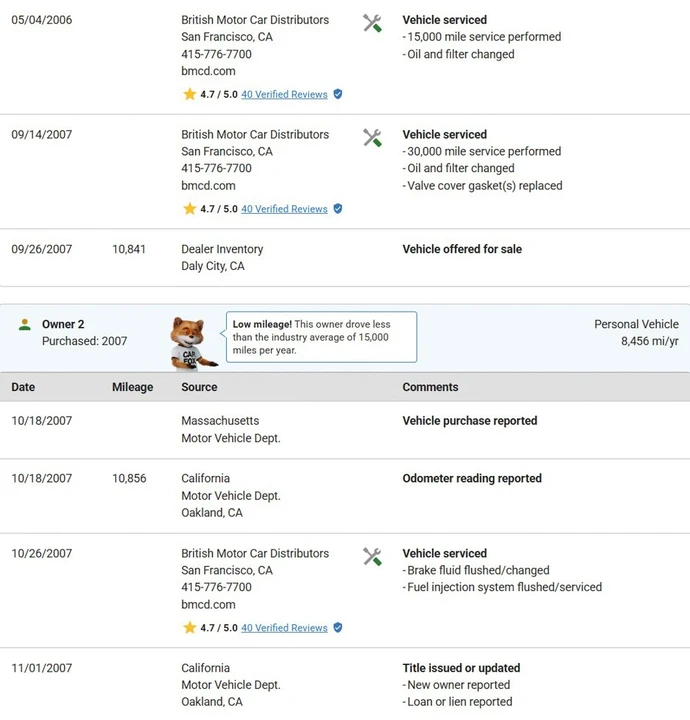Click the Comments column header
Image resolution: width=690 pixels, height=720 pixels.
coord(430,387)
